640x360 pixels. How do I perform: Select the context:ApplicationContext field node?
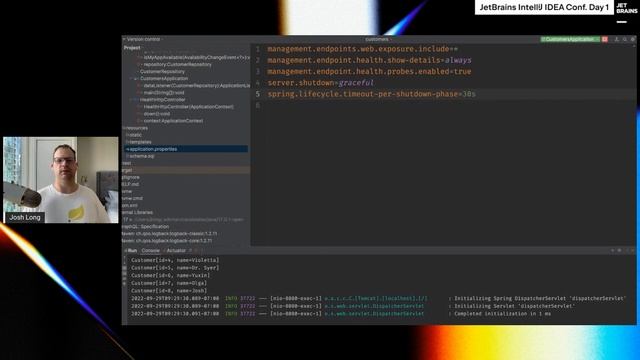(x=173, y=121)
